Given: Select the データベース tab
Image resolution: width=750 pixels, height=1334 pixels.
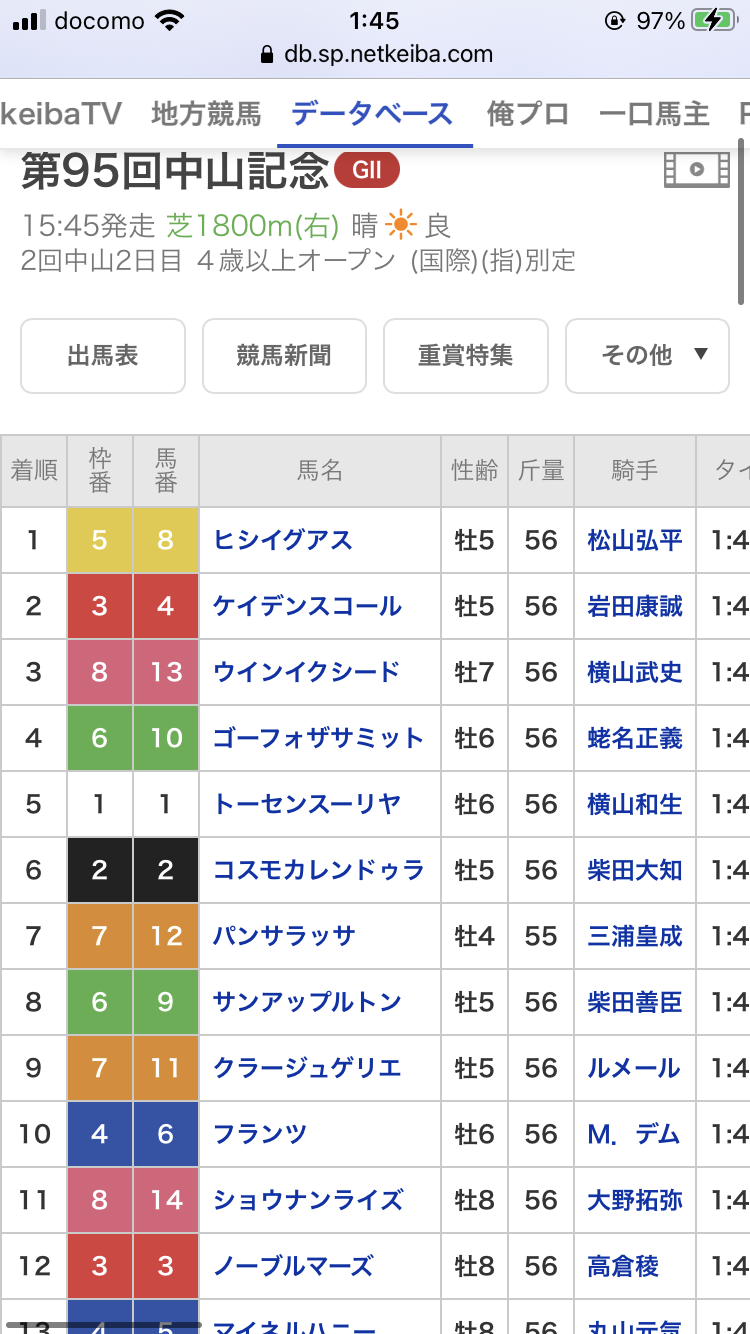Looking at the screenshot, I should pyautogui.click(x=373, y=114).
